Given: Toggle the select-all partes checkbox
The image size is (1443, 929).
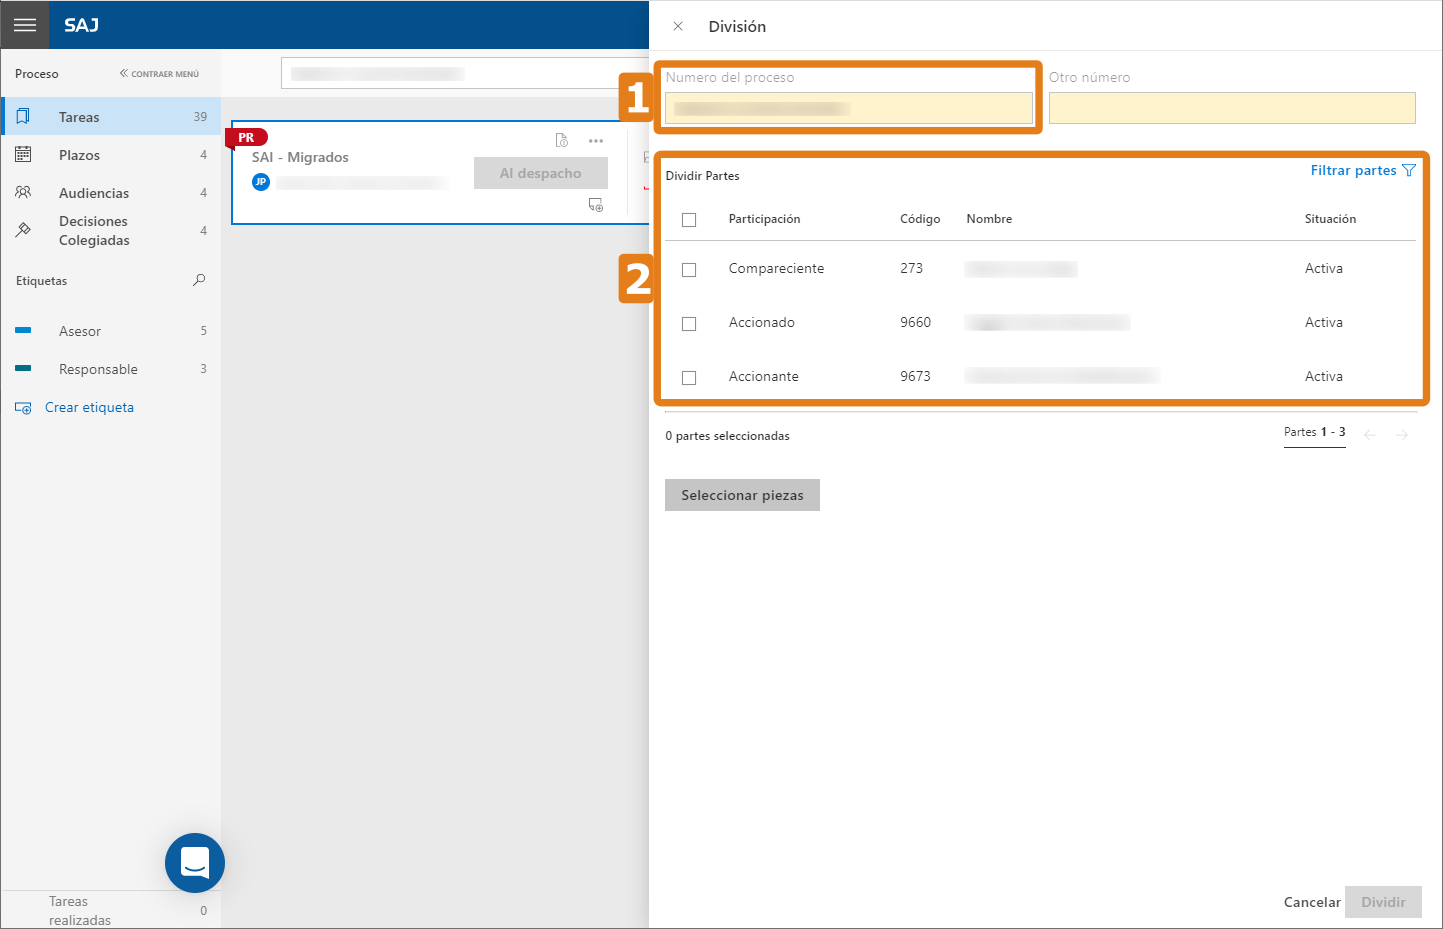Looking at the screenshot, I should 689,220.
